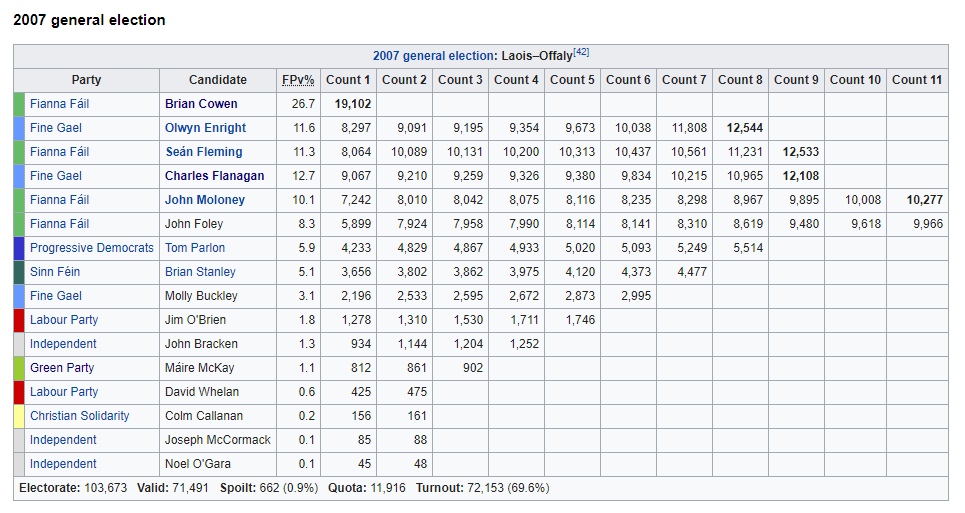The height and width of the screenshot is (513, 965).
Task: Click the Spoilt 662 footer value
Action: (x=270, y=488)
